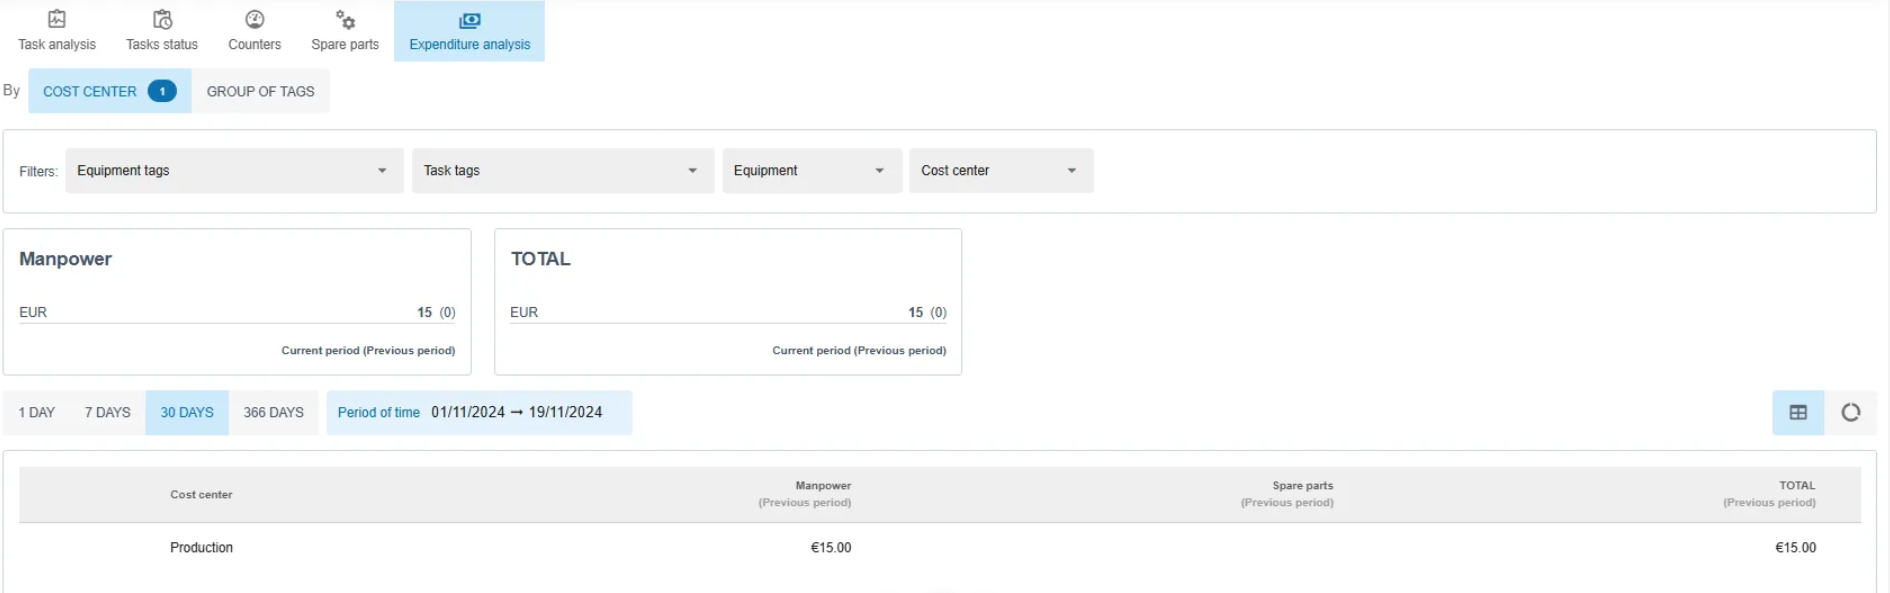Image resolution: width=1890 pixels, height=593 pixels.
Task: Switch to donut chart view icon
Action: (1851, 412)
